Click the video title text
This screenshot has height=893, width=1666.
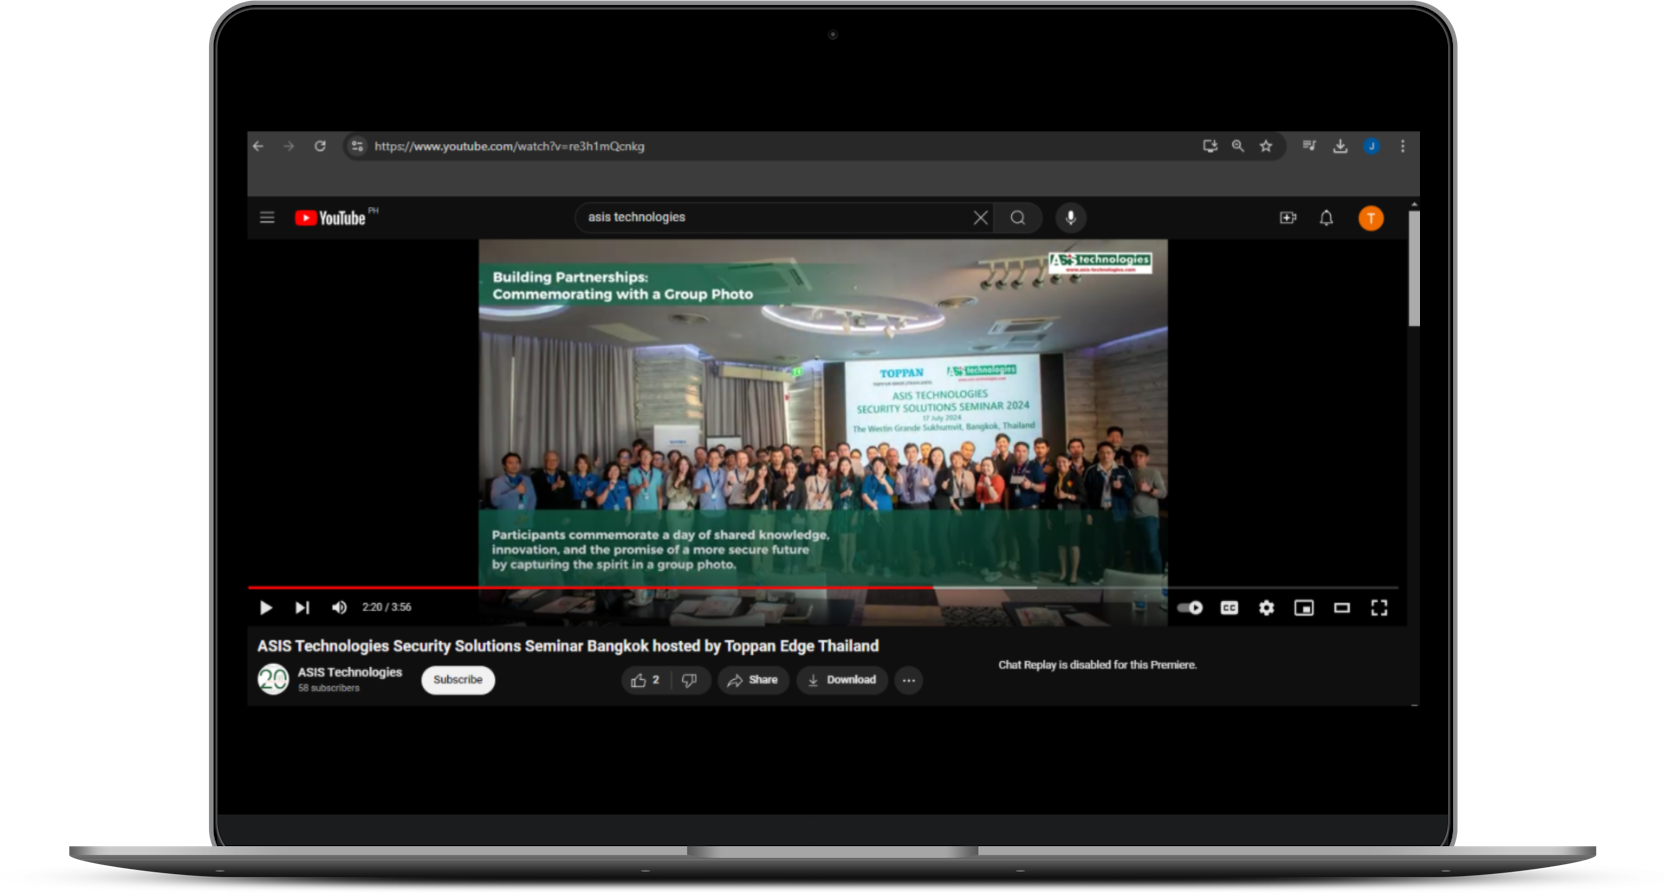tap(568, 646)
